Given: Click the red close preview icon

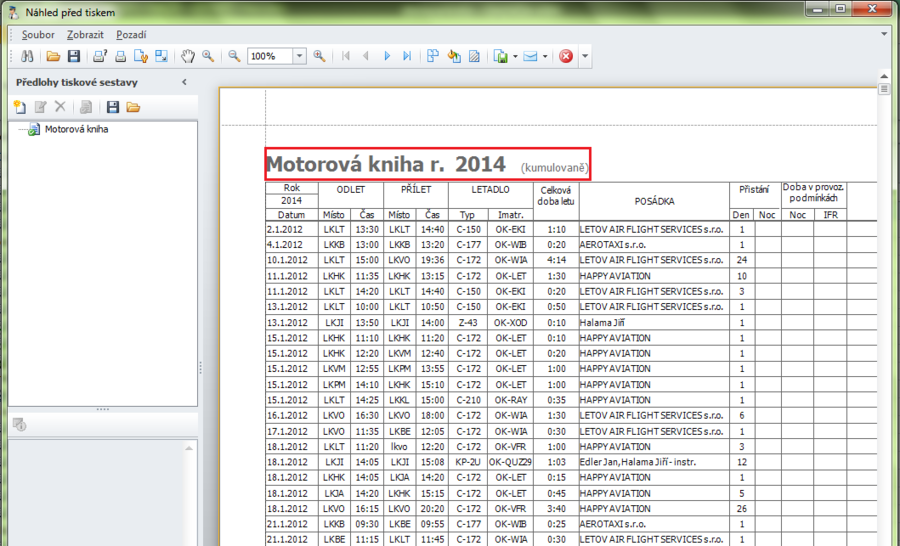Looking at the screenshot, I should pyautogui.click(x=566, y=57).
